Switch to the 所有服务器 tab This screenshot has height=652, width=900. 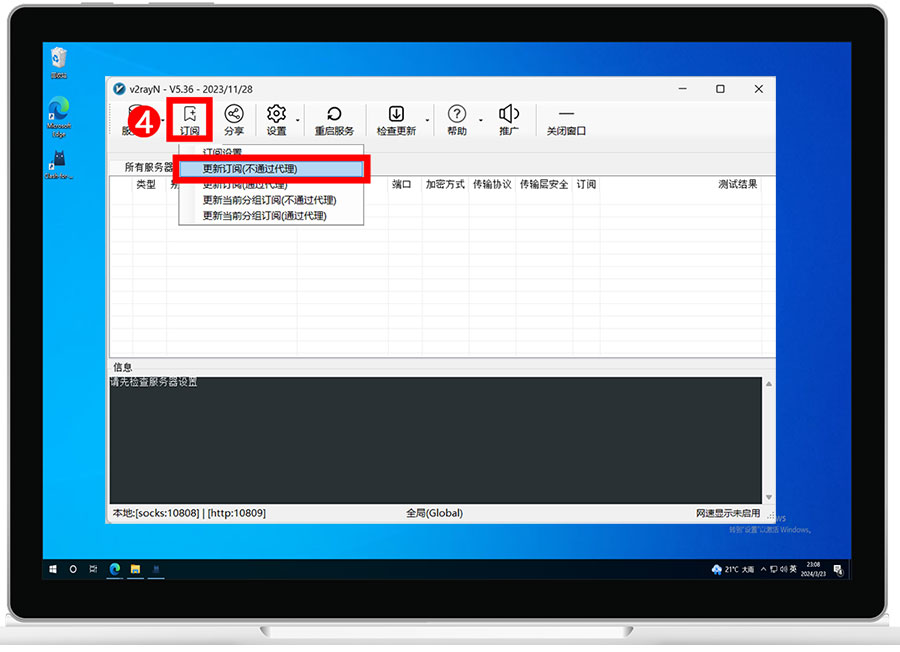148,167
